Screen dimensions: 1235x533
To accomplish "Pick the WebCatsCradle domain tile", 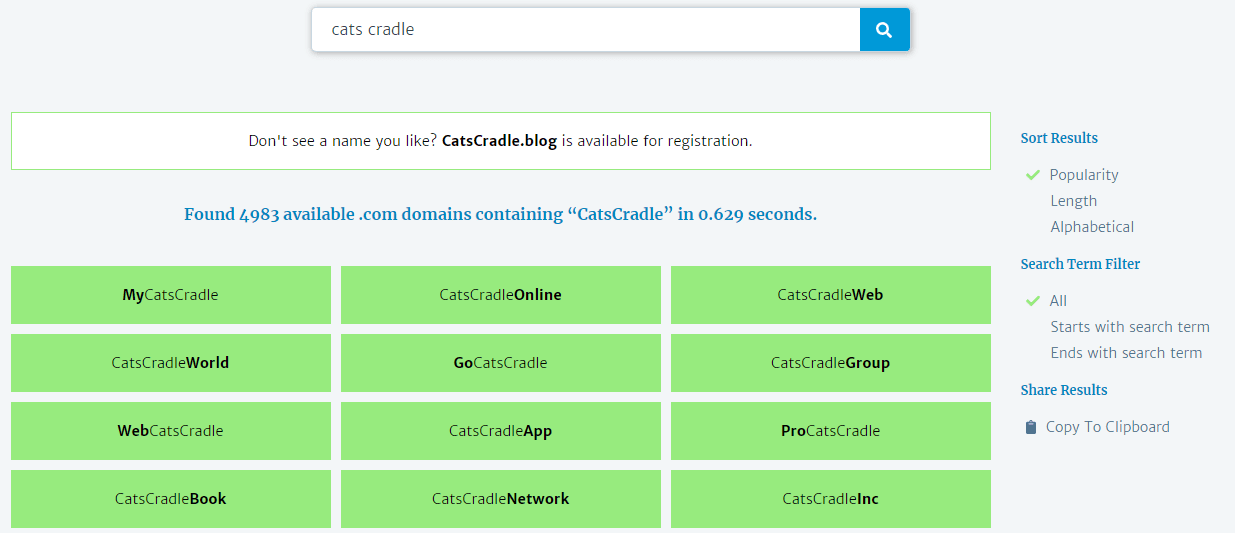I will click(171, 431).
